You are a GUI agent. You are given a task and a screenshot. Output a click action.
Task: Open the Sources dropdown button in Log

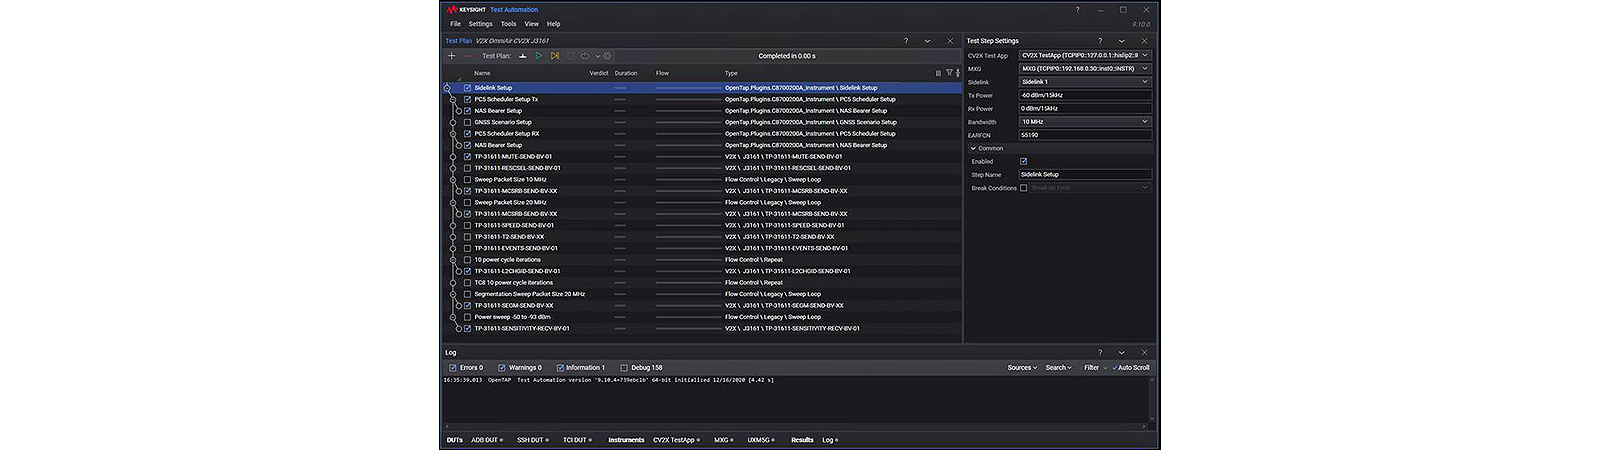pos(1022,368)
